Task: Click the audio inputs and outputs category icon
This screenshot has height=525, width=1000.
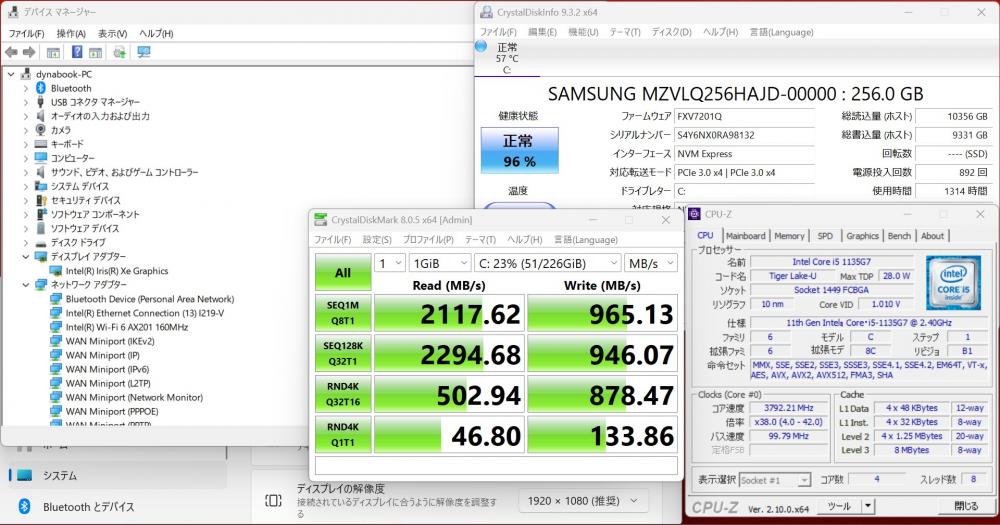Action: 41,115
